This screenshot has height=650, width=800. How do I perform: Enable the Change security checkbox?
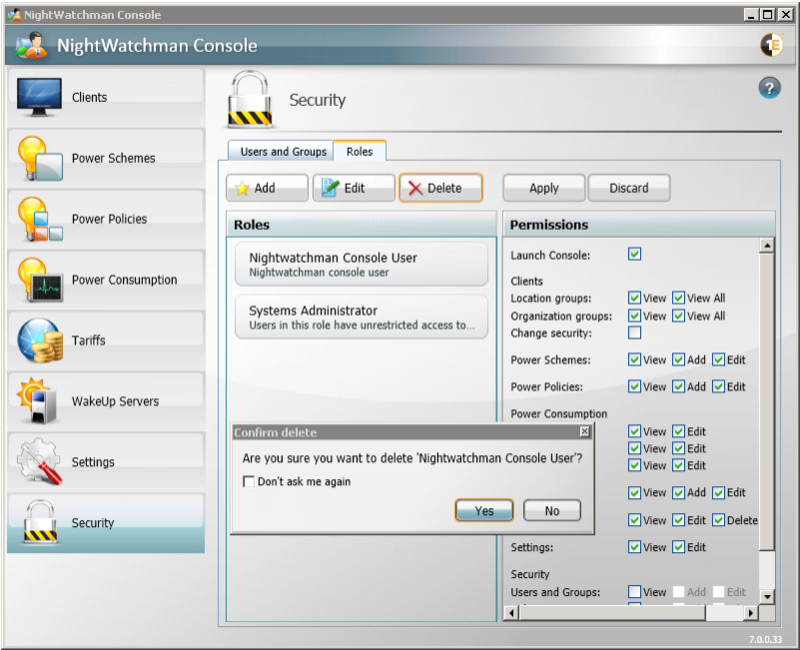[635, 333]
